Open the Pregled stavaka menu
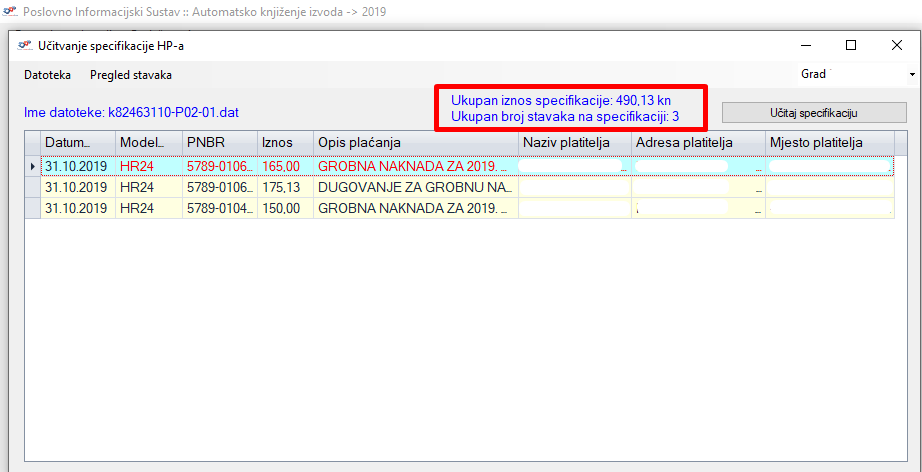The width and height of the screenshot is (922, 472). click(x=130, y=75)
